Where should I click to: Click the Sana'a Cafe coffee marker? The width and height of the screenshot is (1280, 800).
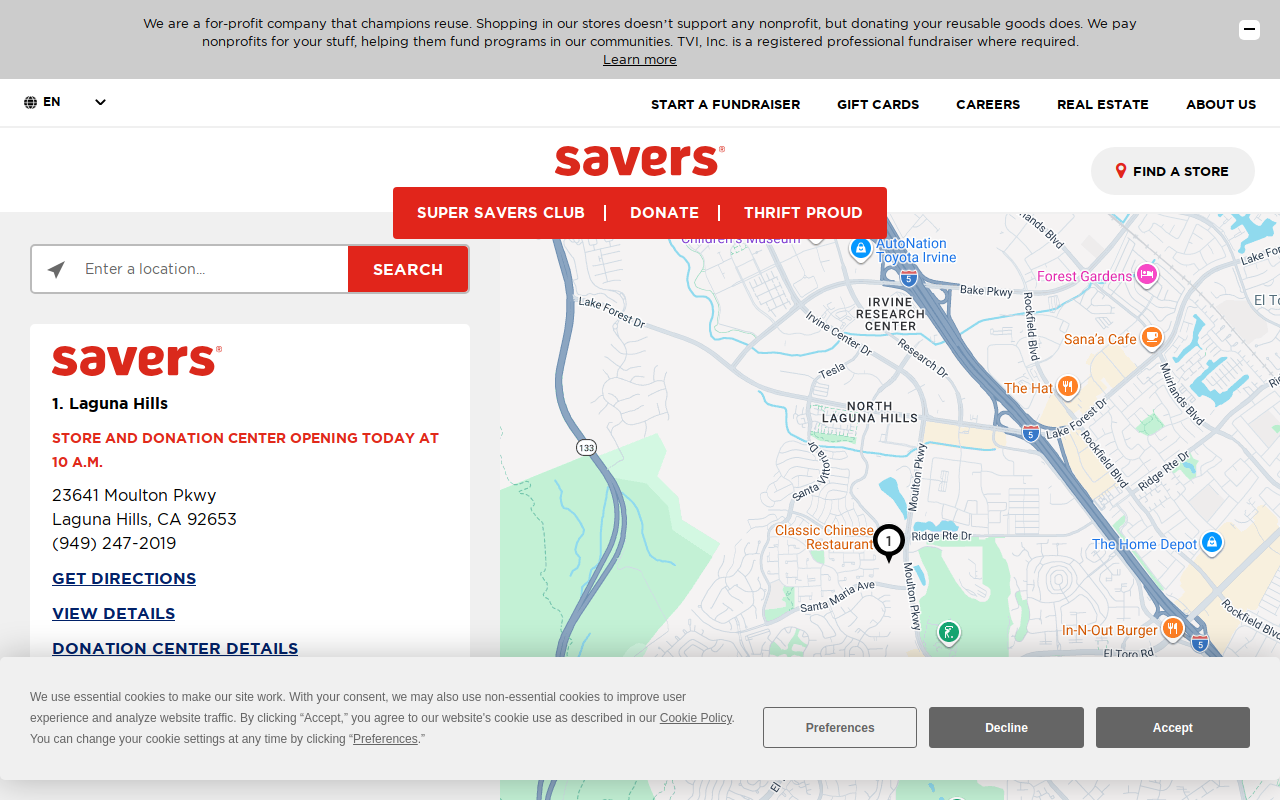tap(1152, 338)
